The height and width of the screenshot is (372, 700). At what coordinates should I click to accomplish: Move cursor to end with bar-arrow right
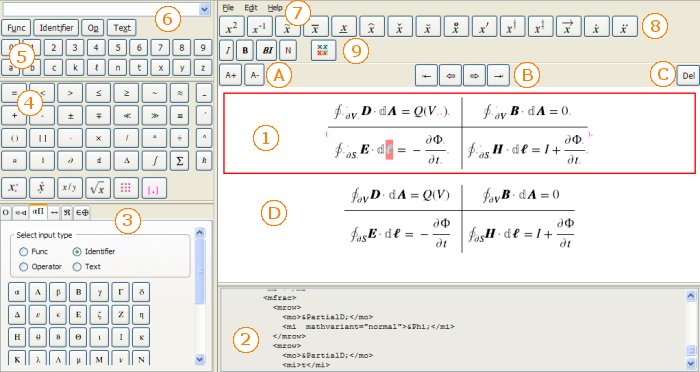499,76
